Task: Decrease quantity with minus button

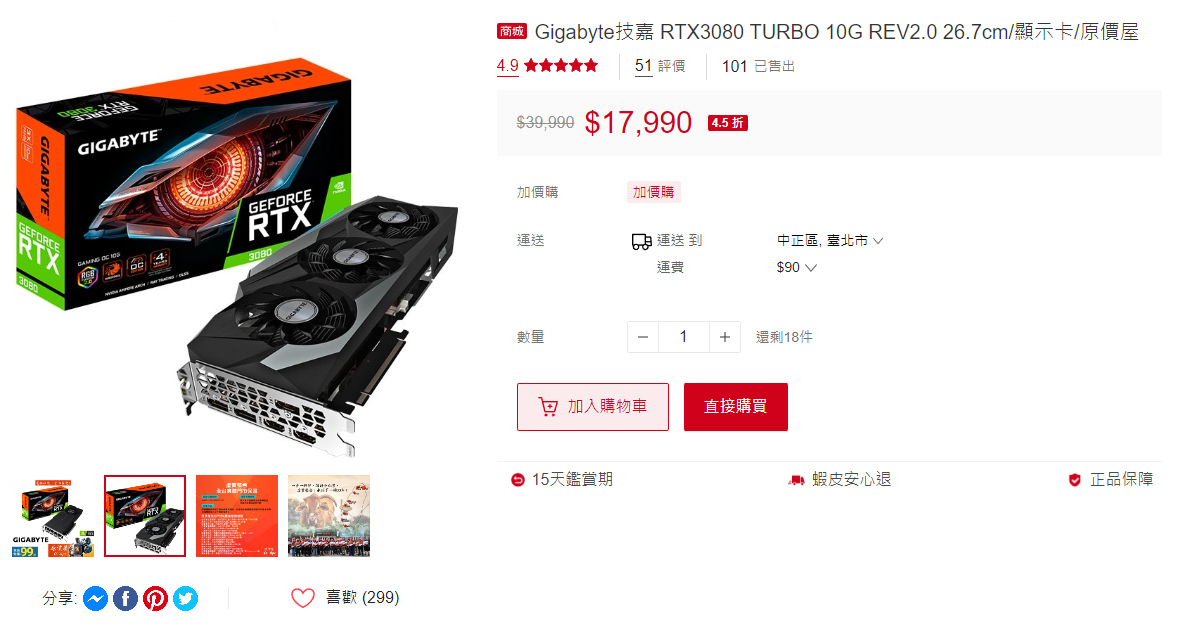Action: click(x=643, y=337)
